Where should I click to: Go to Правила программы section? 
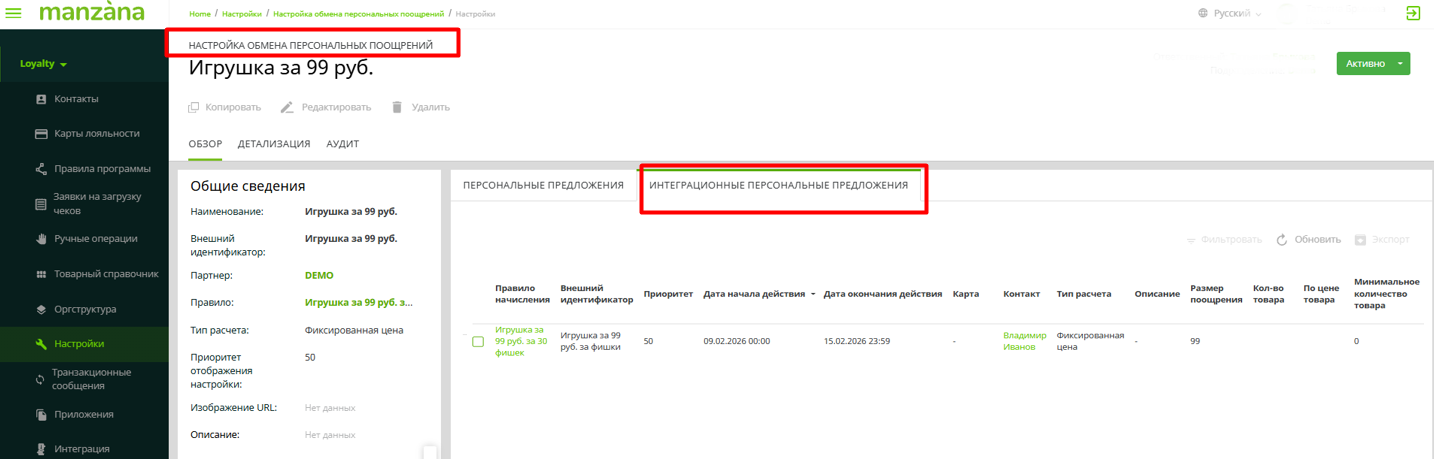point(102,168)
